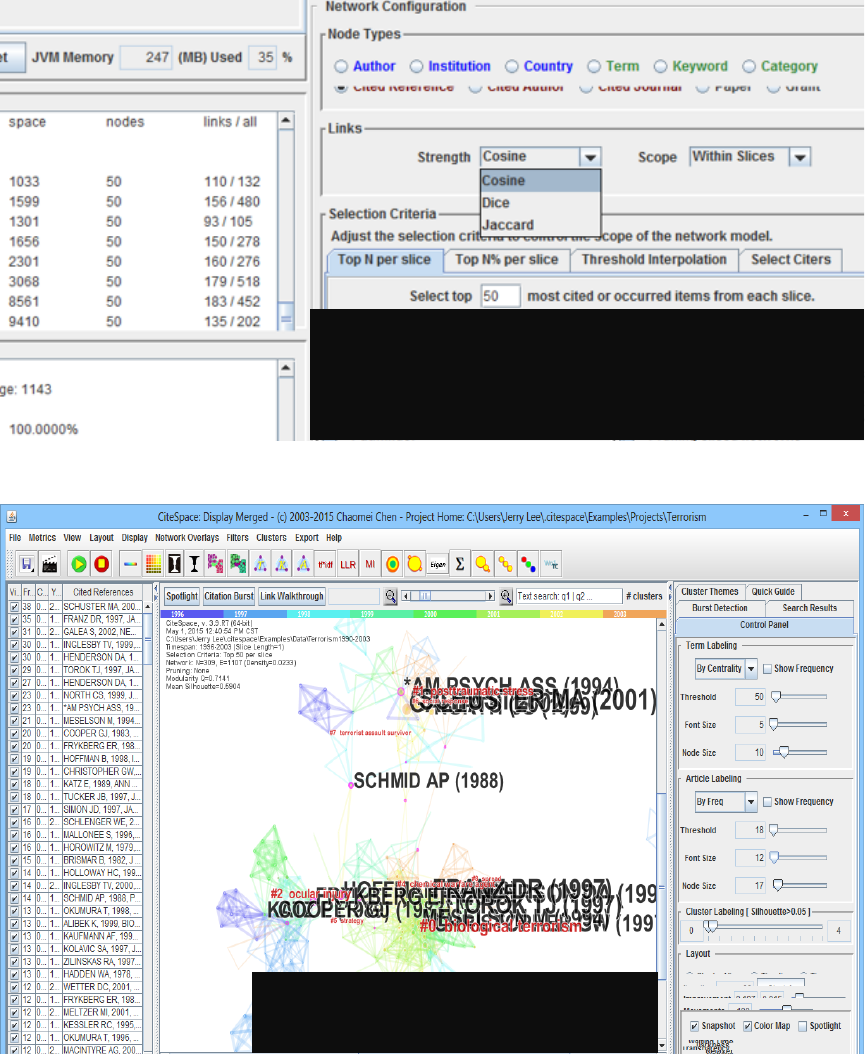Choose Dice from Strength list
The height and width of the screenshot is (1054, 865).
(x=540, y=203)
